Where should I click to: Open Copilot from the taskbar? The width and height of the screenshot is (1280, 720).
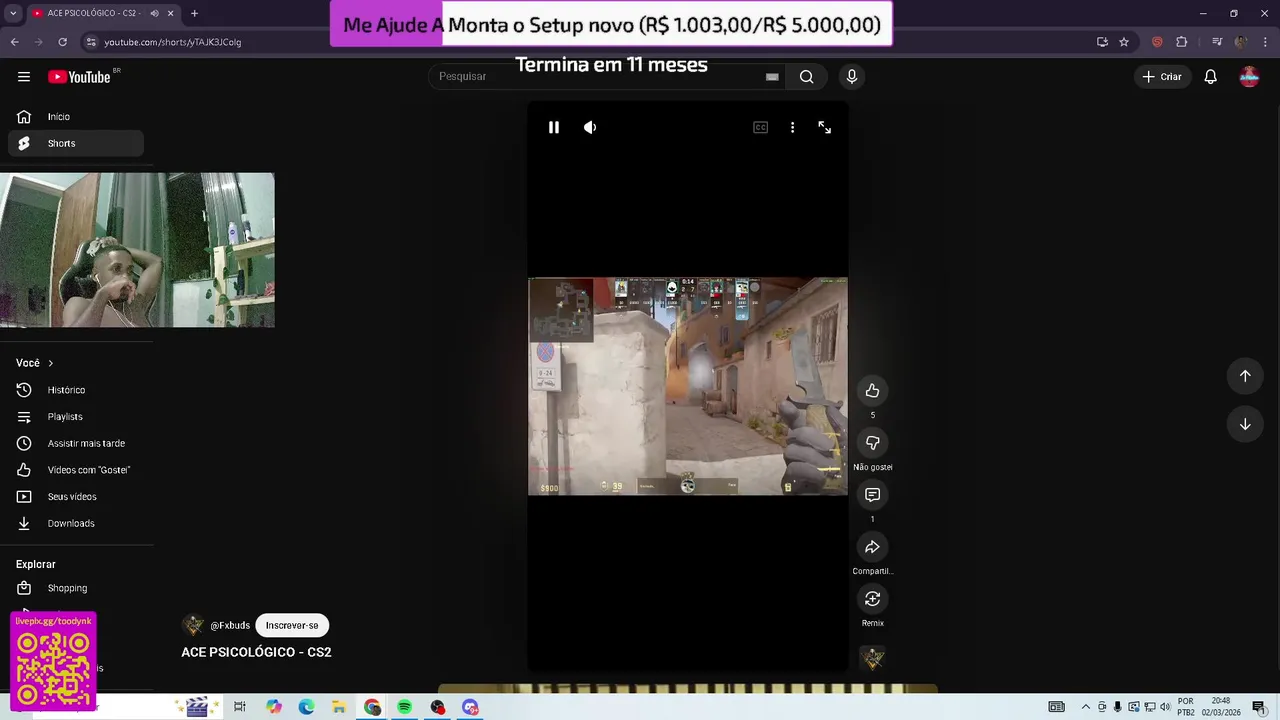click(x=273, y=707)
